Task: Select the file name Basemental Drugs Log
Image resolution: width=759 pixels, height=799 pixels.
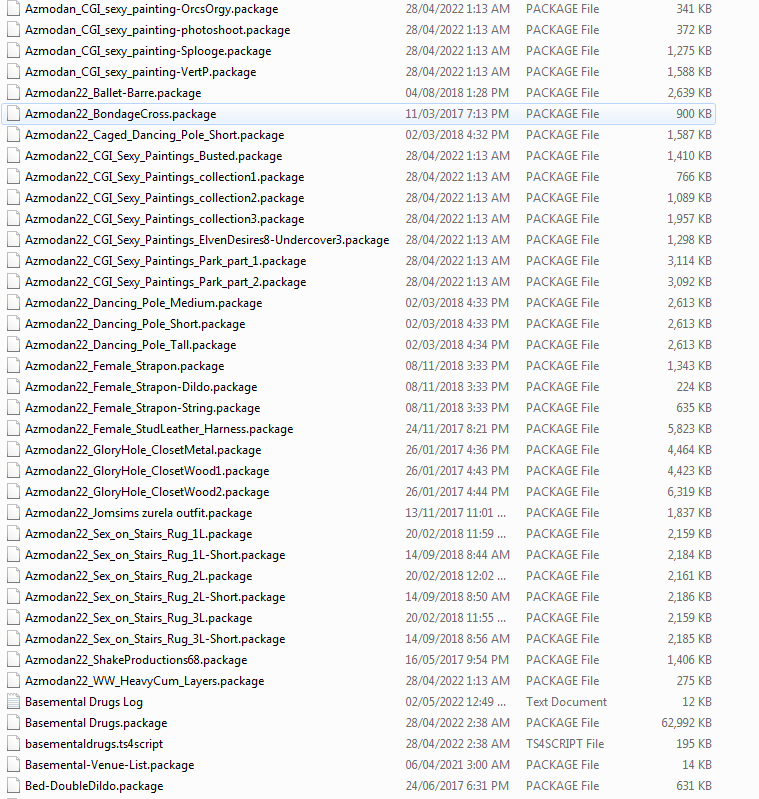Action: (84, 702)
